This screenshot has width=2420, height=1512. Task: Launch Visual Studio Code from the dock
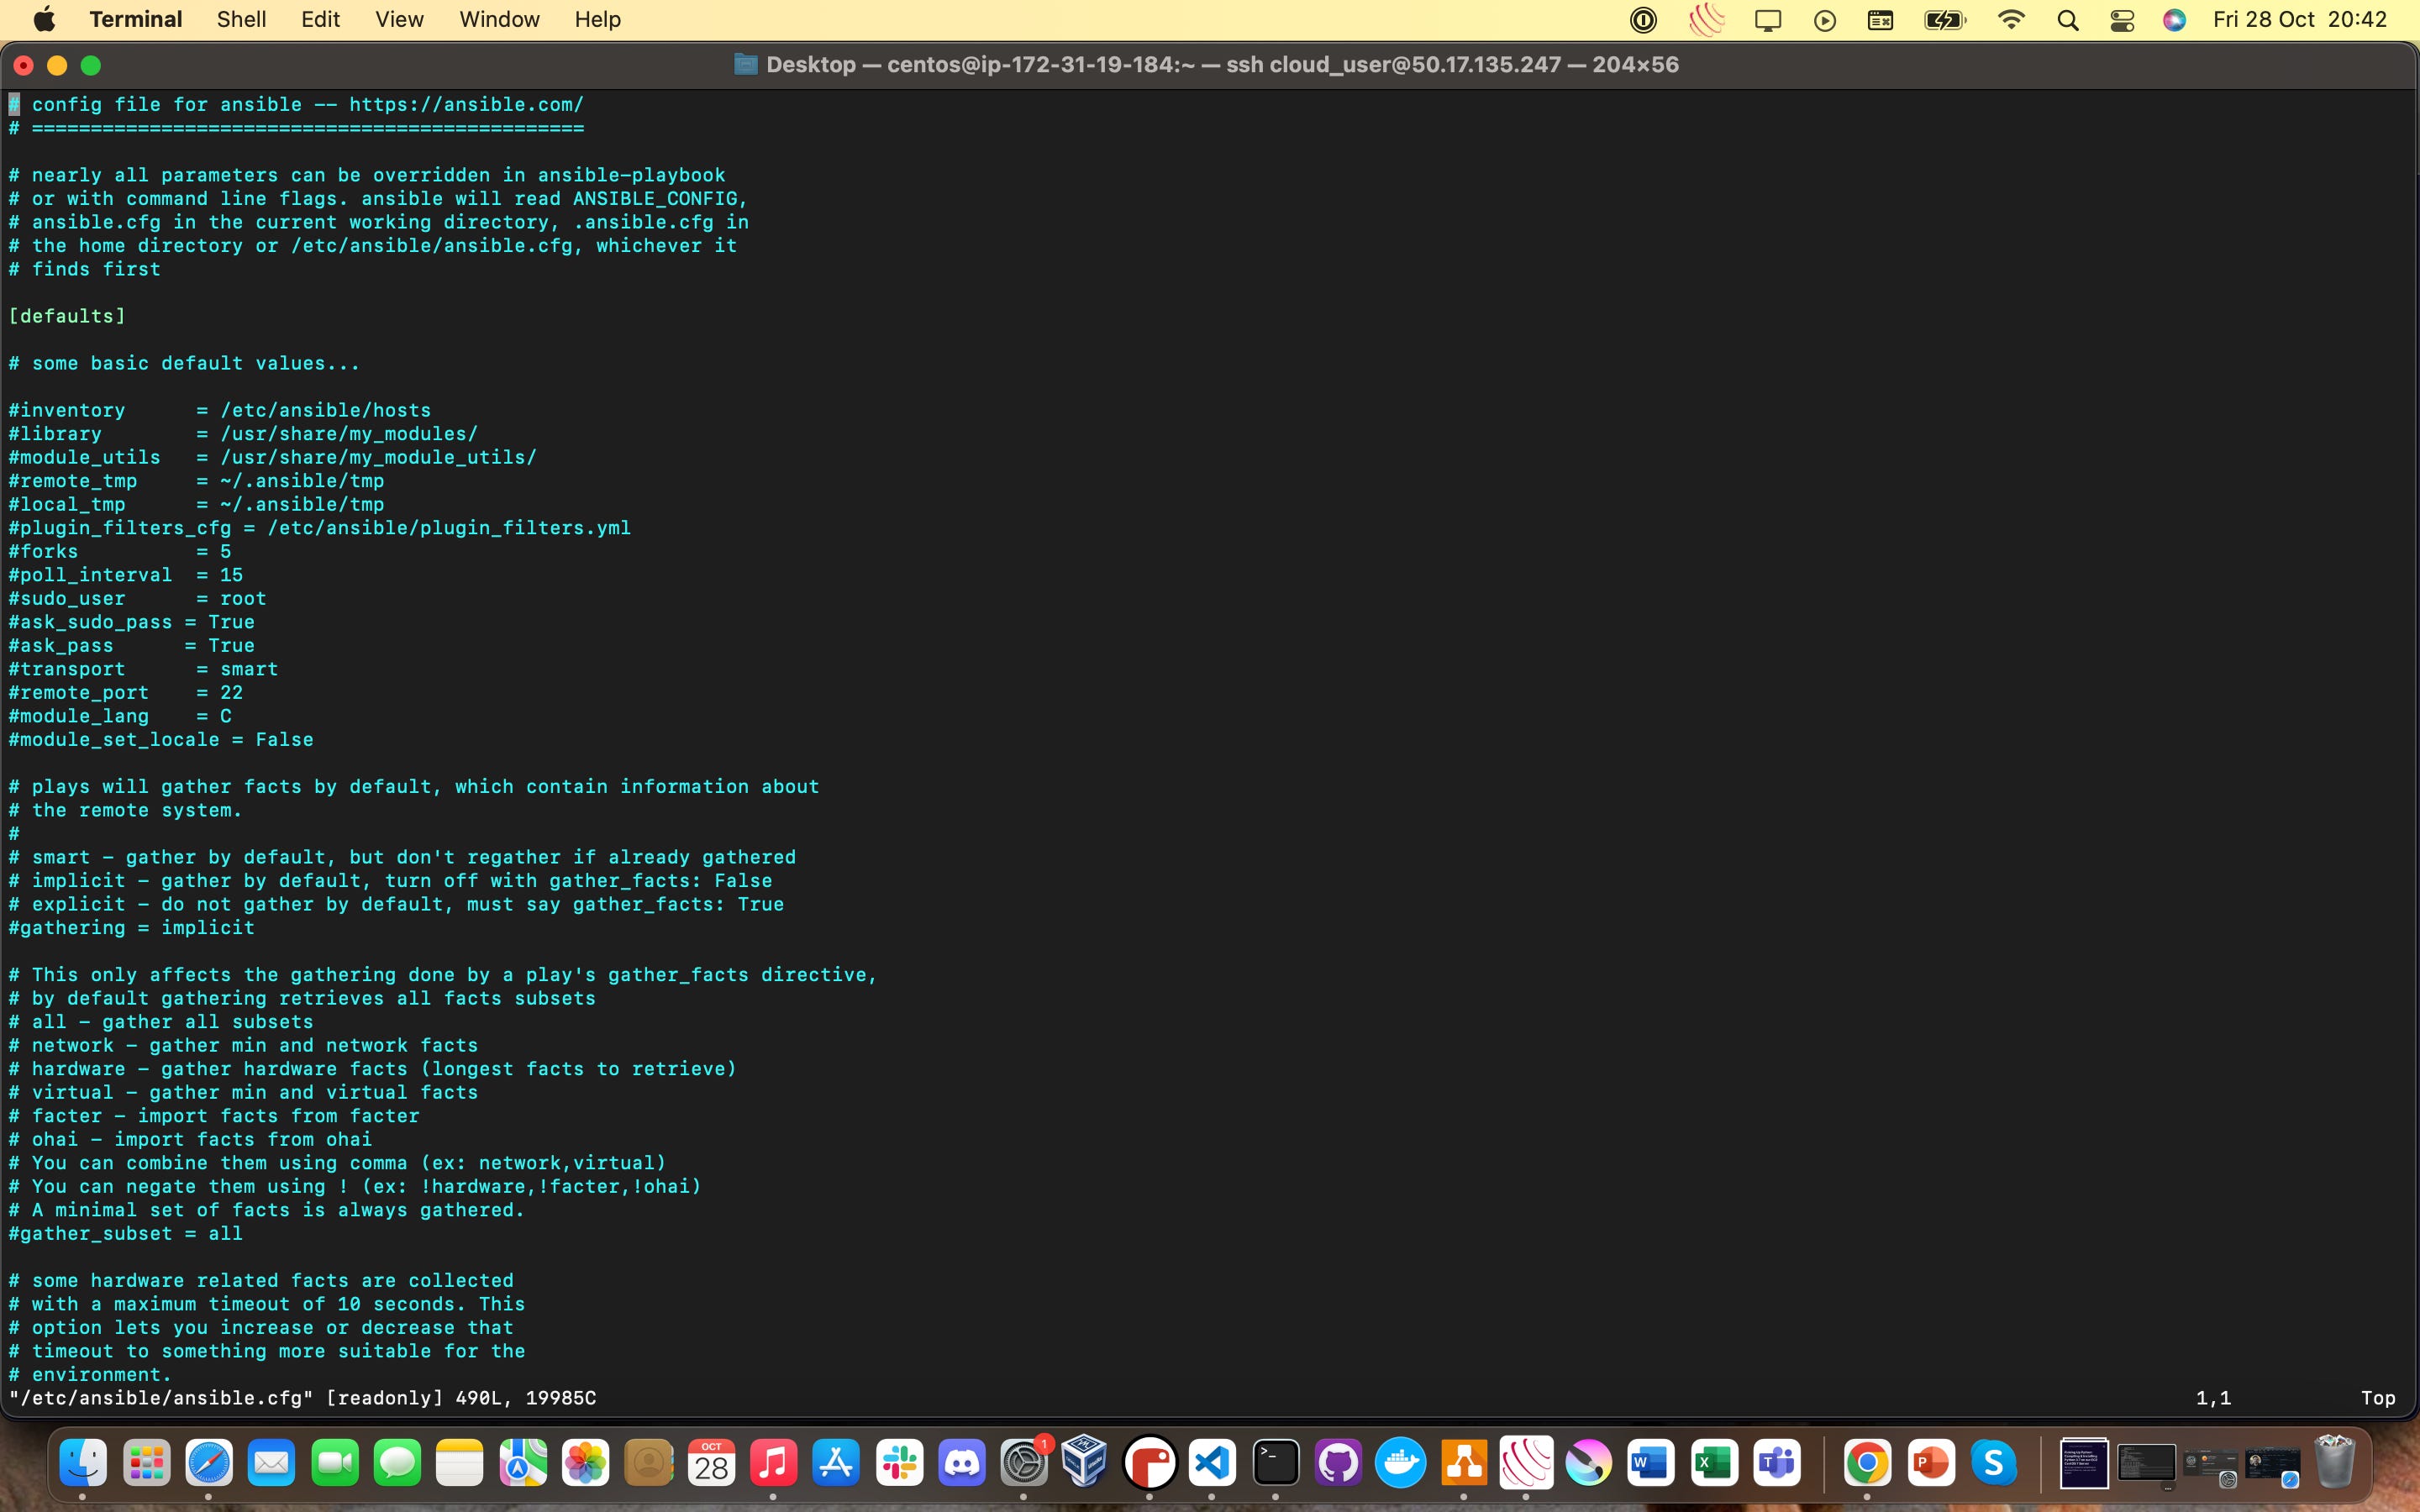point(1212,1464)
